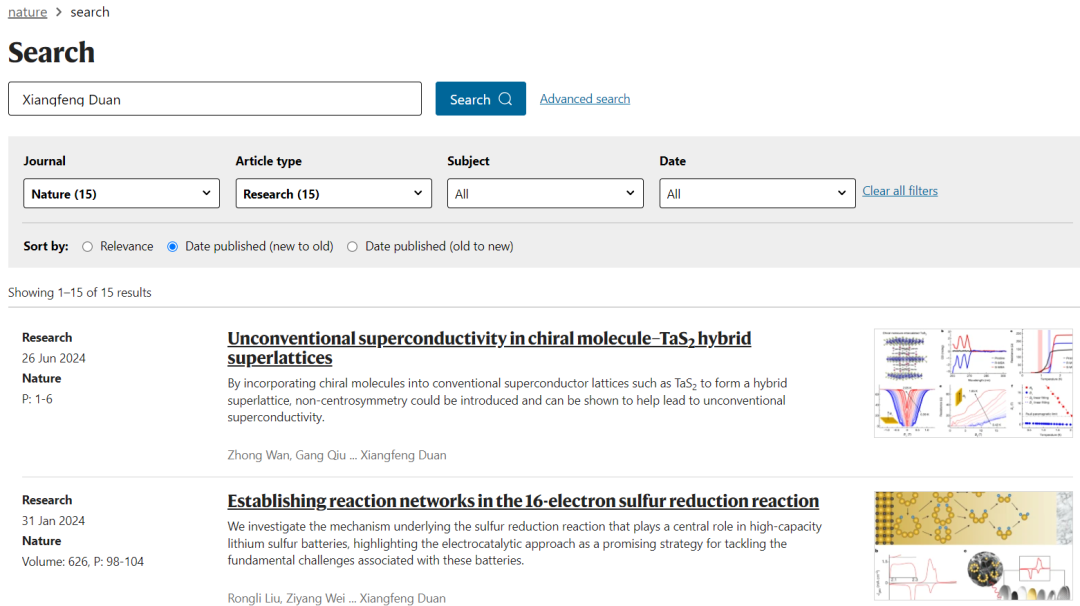Click the '26 Jun 2024' date text
The width and height of the screenshot is (1080, 606).
click(x=54, y=358)
